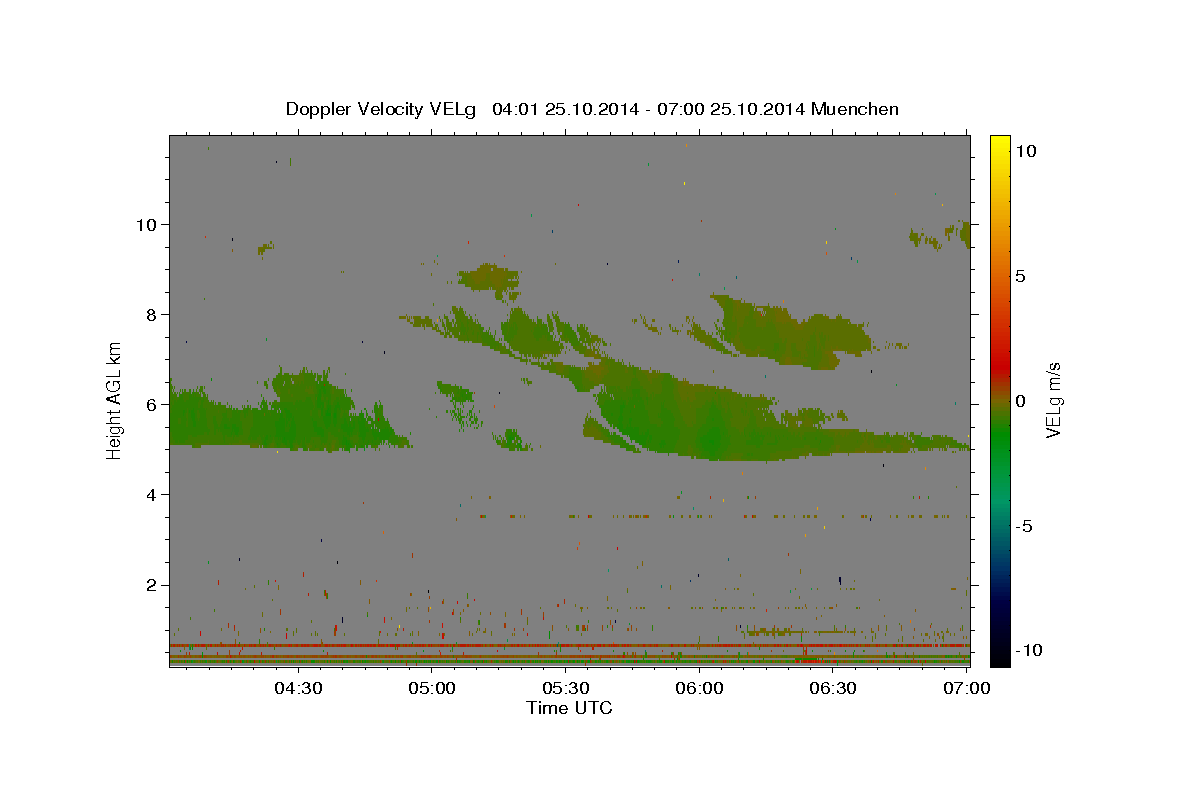Click the 04:30 time tick label
The height and width of the screenshot is (800, 1200).
(298, 689)
